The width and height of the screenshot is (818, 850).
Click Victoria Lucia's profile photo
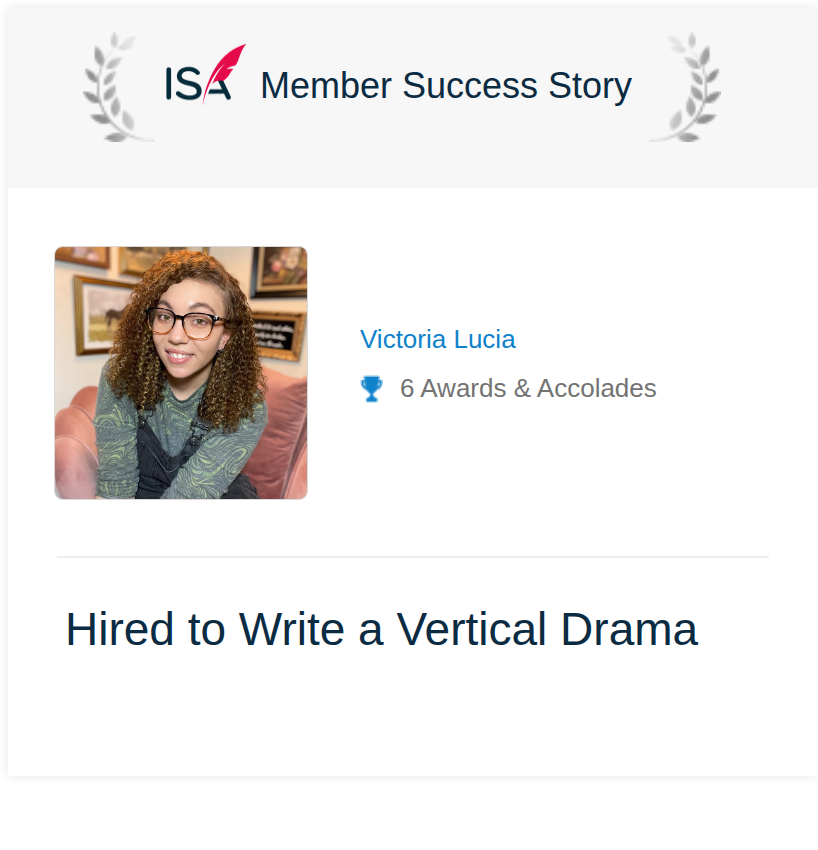181,373
